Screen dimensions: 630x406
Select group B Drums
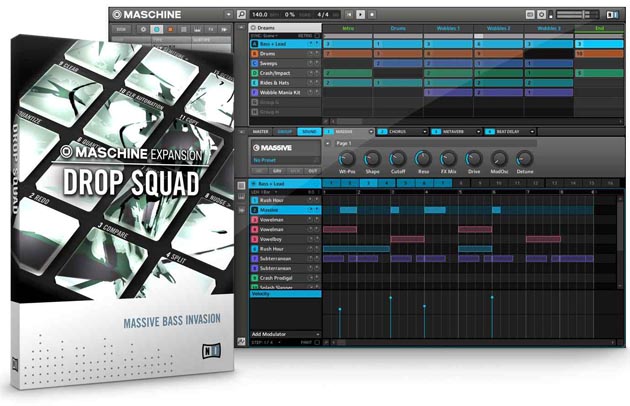click(285, 53)
